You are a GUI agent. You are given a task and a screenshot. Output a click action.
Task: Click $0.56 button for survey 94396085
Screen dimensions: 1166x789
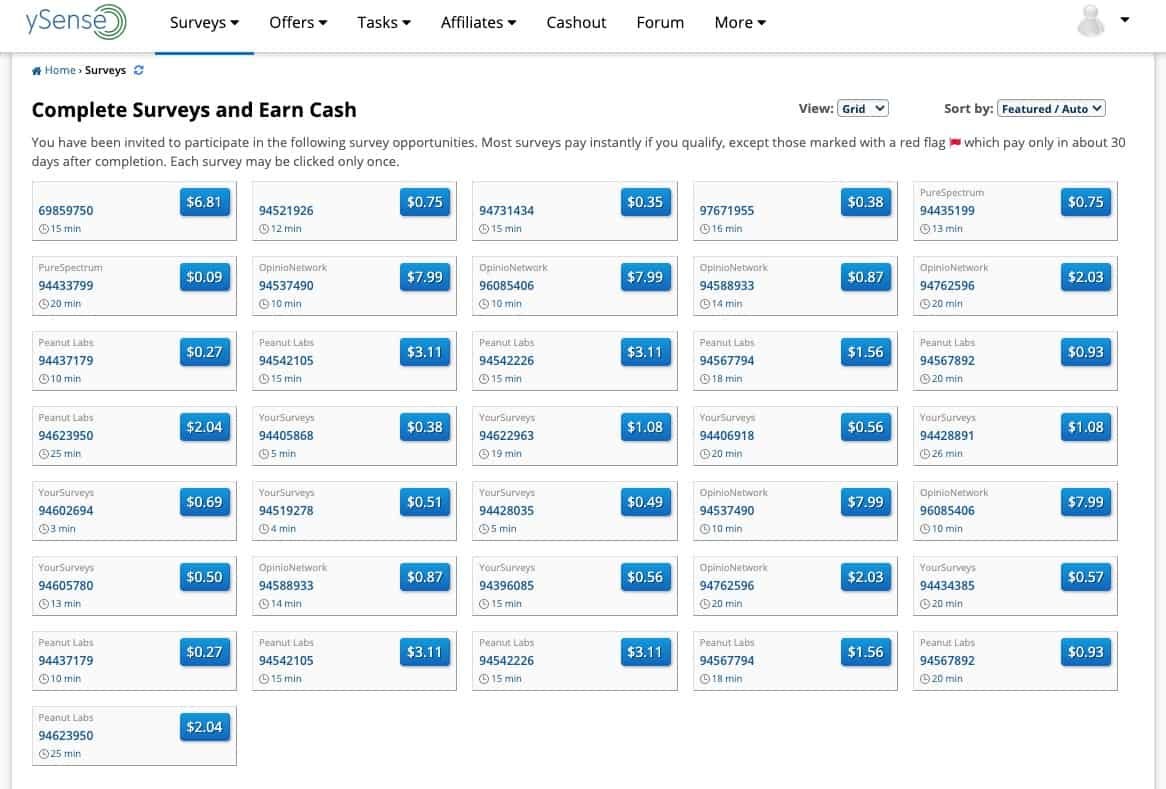tap(645, 578)
